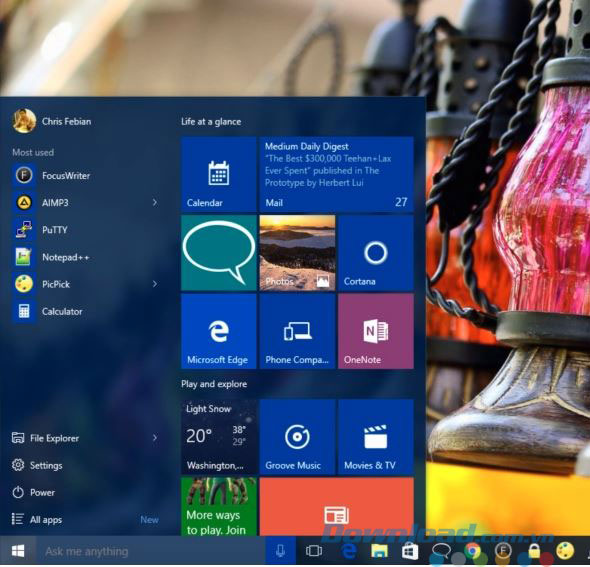The image size is (590, 567).
Task: Launch the Microsoft Edge tile
Action: [x=219, y=331]
